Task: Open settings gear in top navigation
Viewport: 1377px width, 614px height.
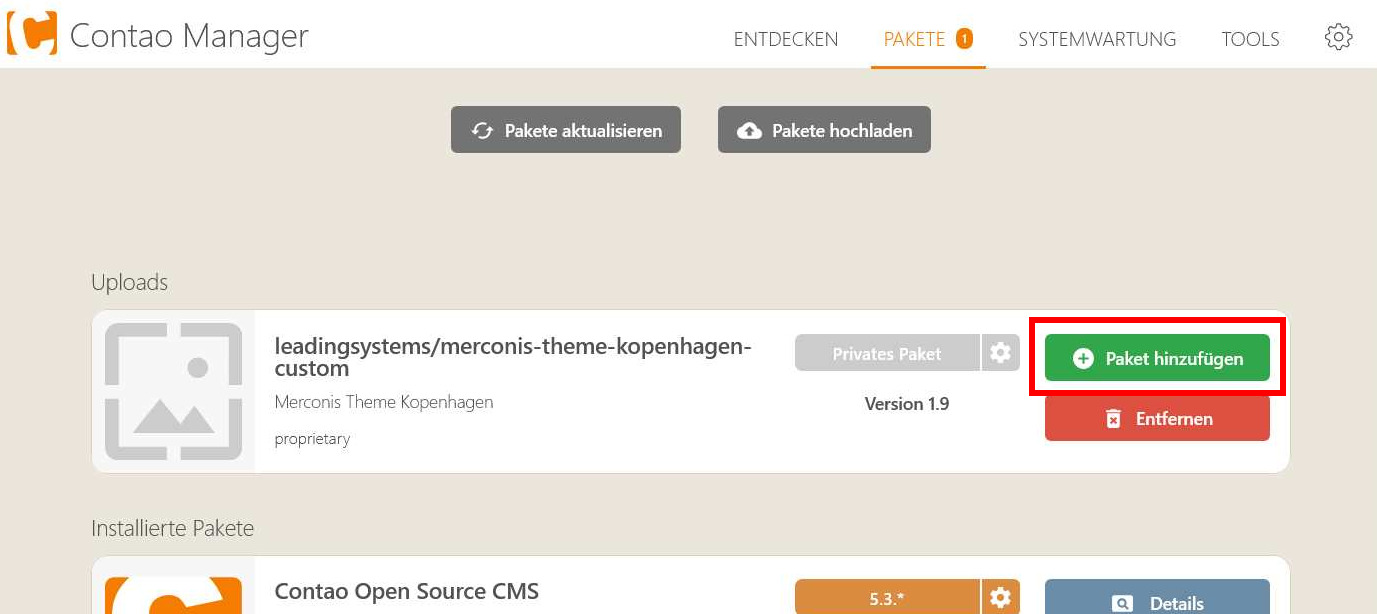Action: pos(1338,38)
